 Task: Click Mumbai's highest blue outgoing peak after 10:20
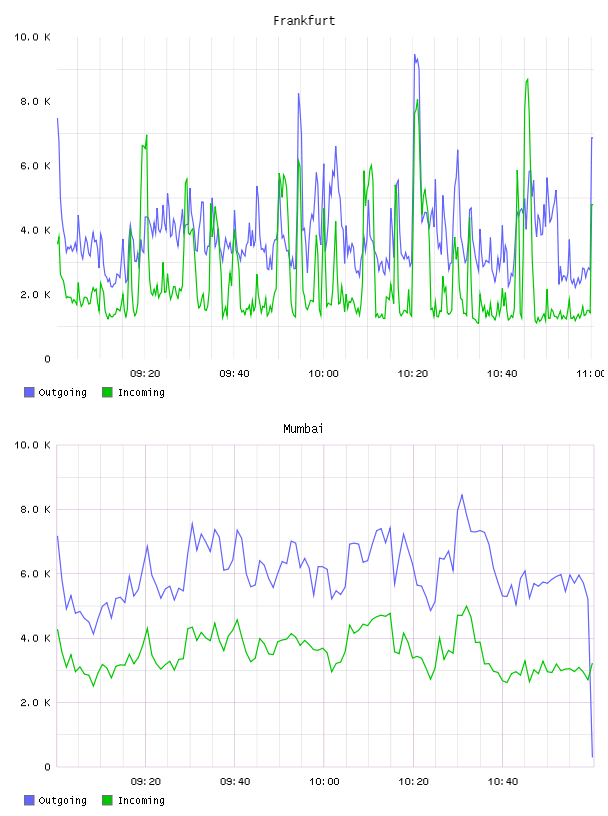[x=462, y=495]
